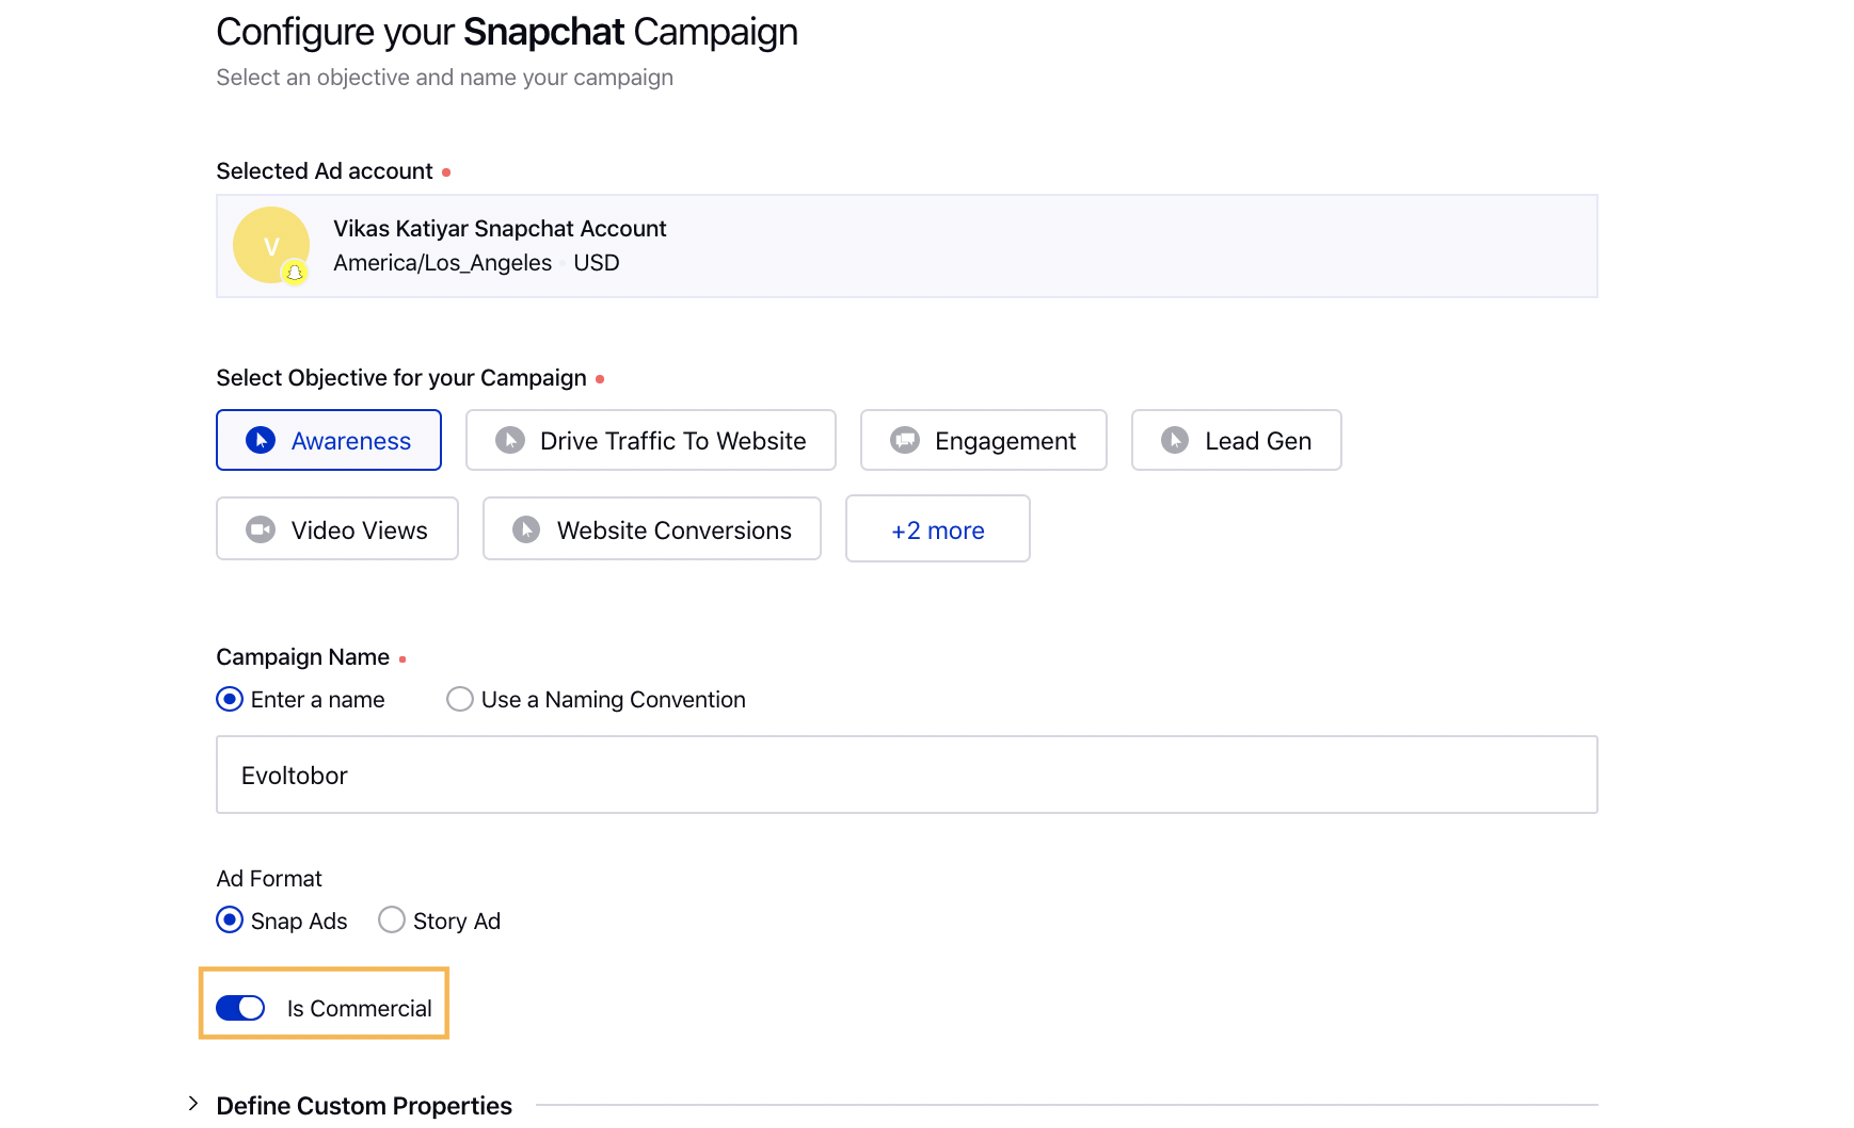Pick the Engagement objective
The image size is (1854, 1128).
983,440
